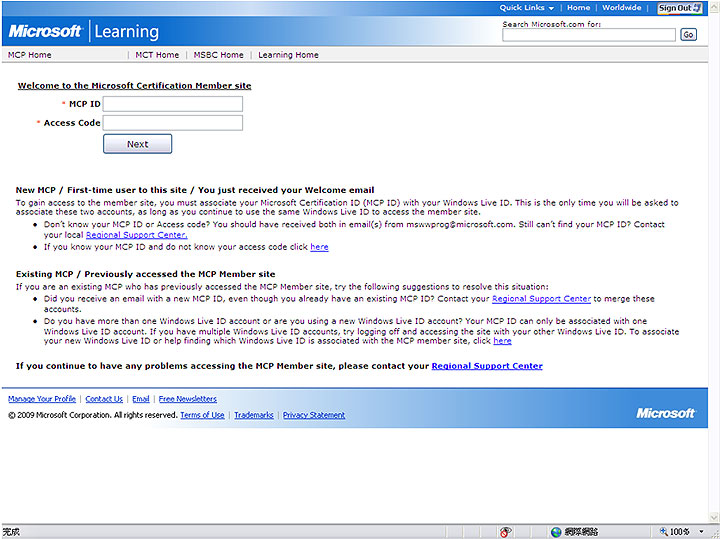Open the Worldwide link in top bar
The height and width of the screenshot is (539, 720).
pyautogui.click(x=621, y=8)
